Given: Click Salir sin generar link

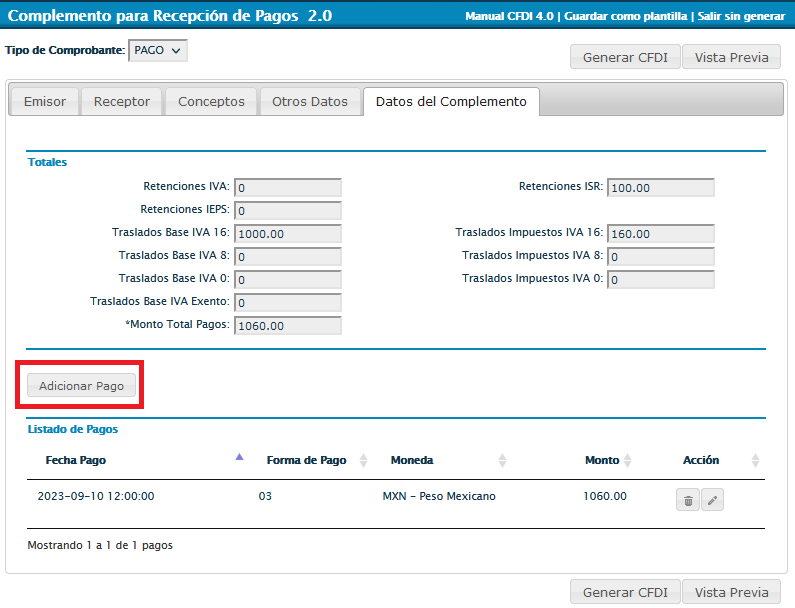Looking at the screenshot, I should (740, 17).
